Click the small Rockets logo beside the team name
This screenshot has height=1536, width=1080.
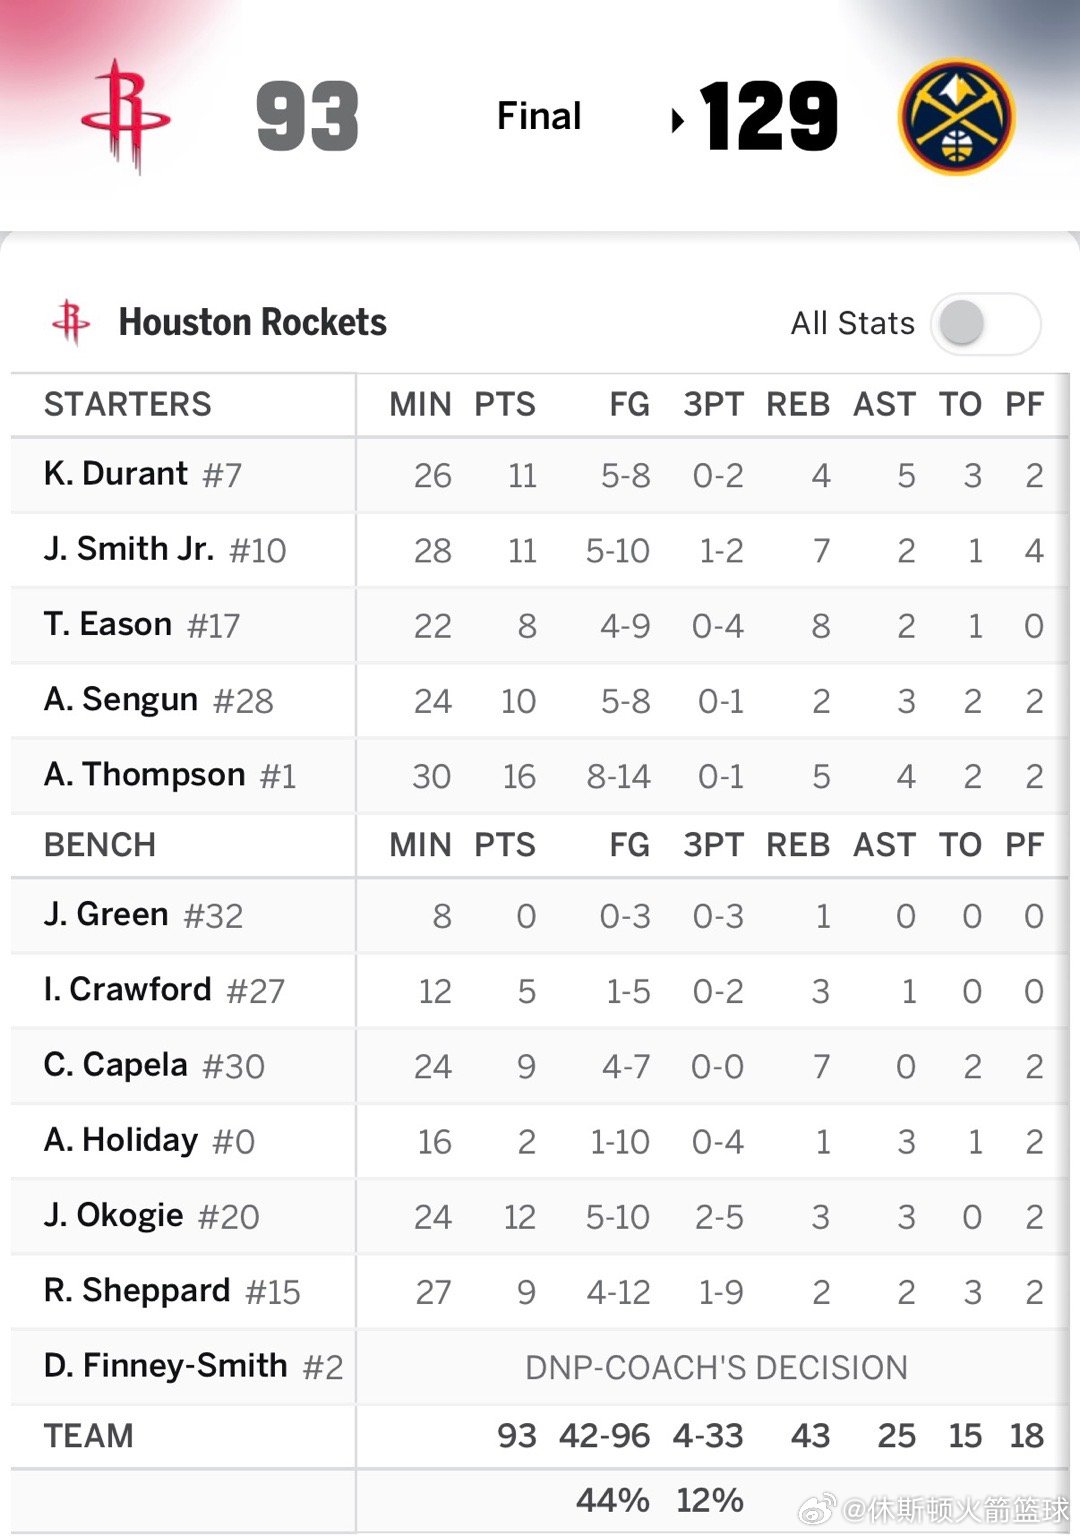click(x=71, y=322)
